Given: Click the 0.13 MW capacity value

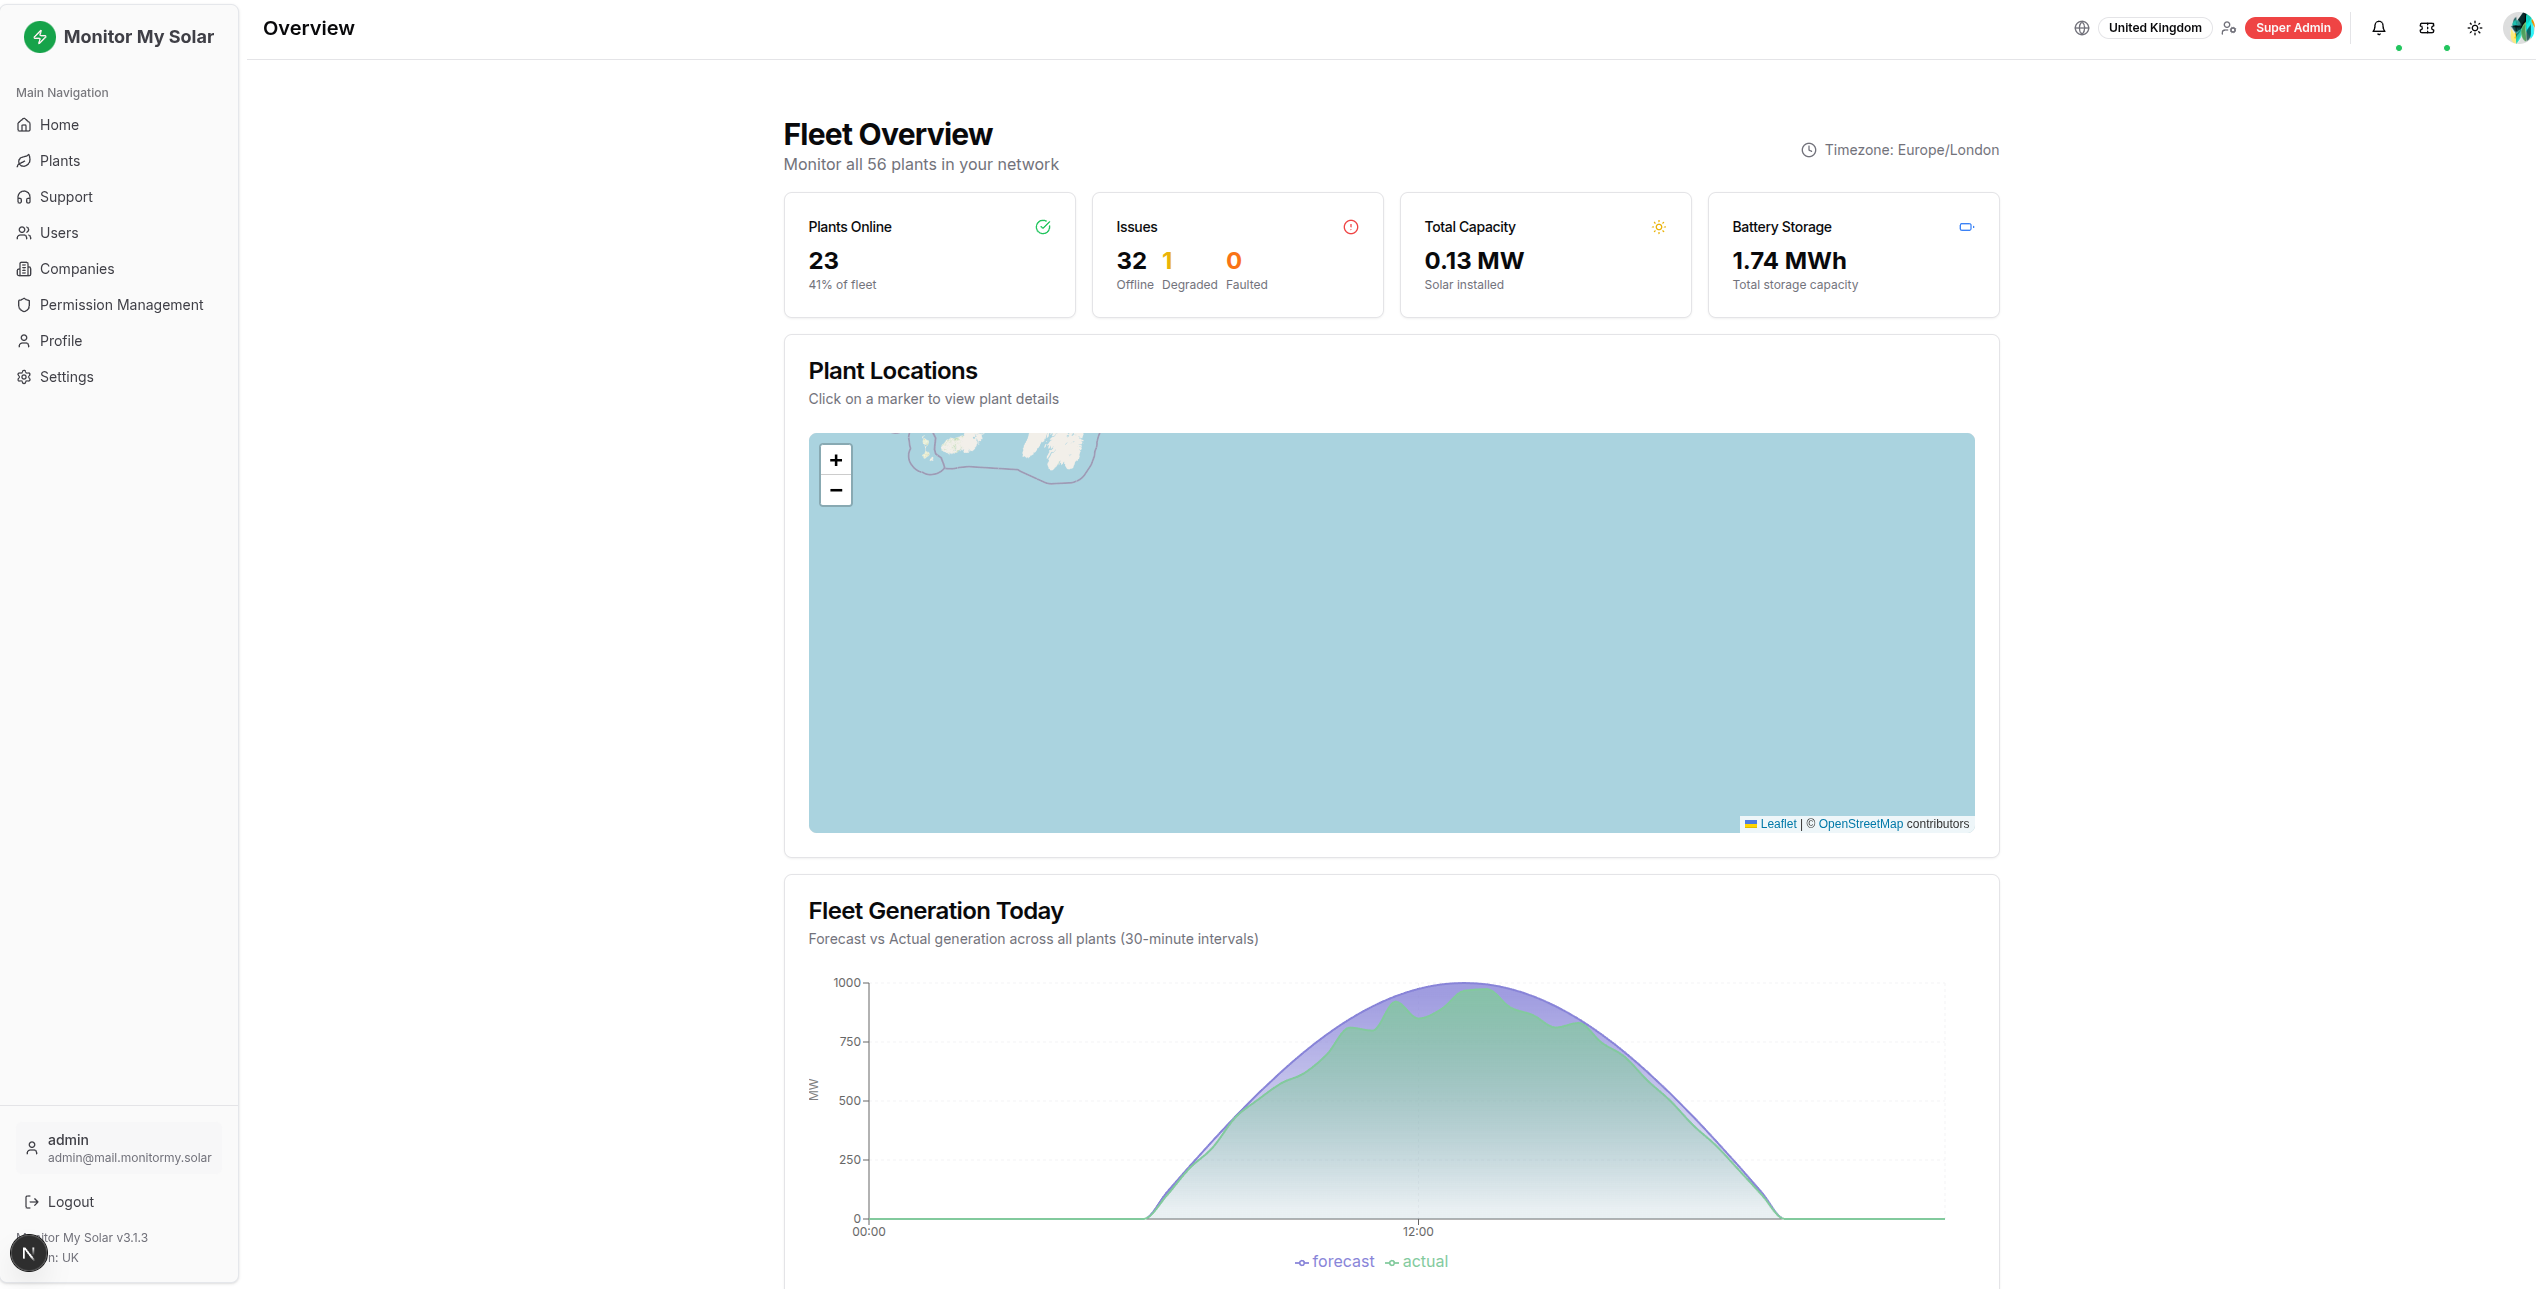Looking at the screenshot, I should point(1474,261).
